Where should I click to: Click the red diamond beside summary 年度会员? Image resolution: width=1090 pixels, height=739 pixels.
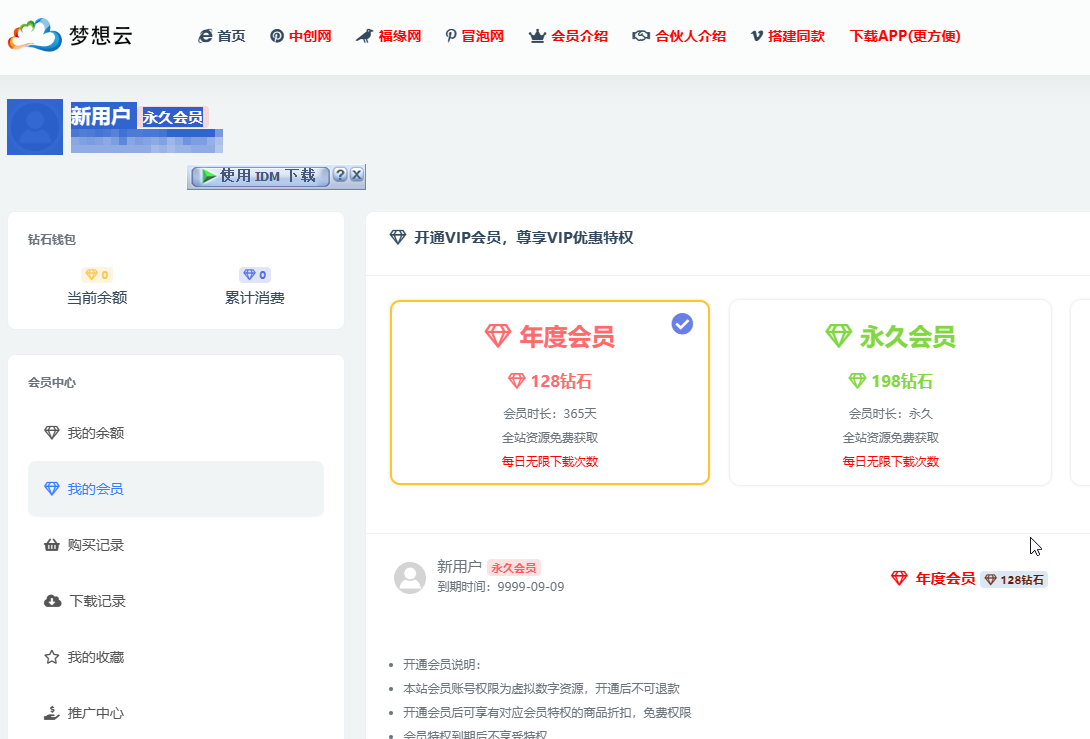pyautogui.click(x=900, y=578)
